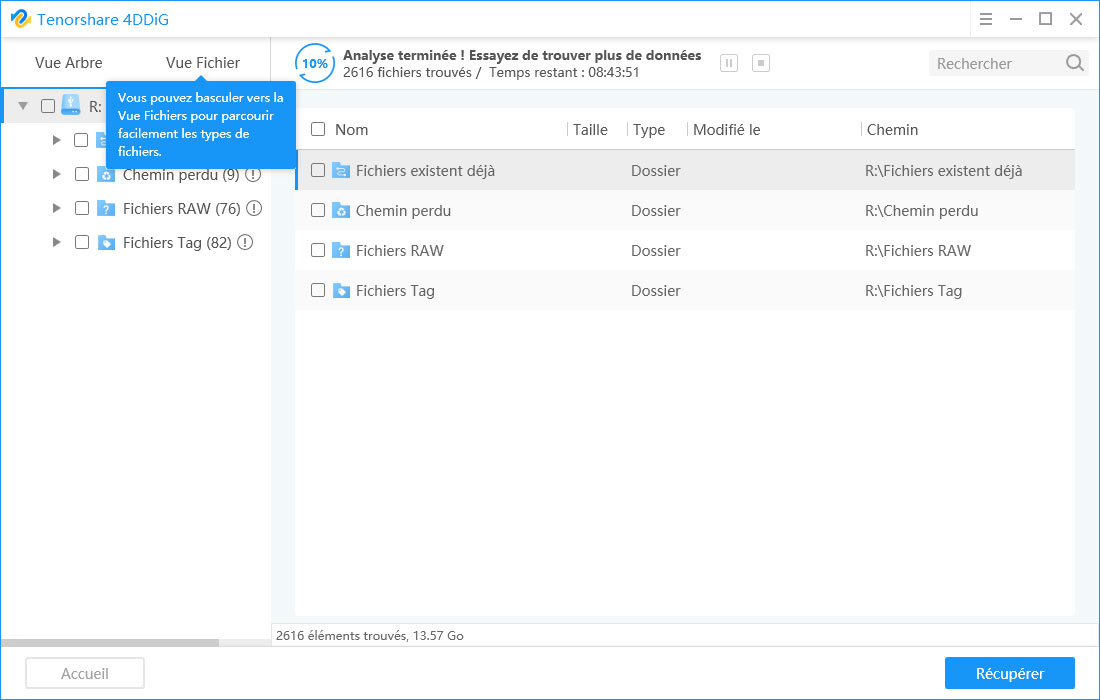The image size is (1100, 700).
Task: Select Fichiers RAW (76) label in tree
Action: [182, 208]
